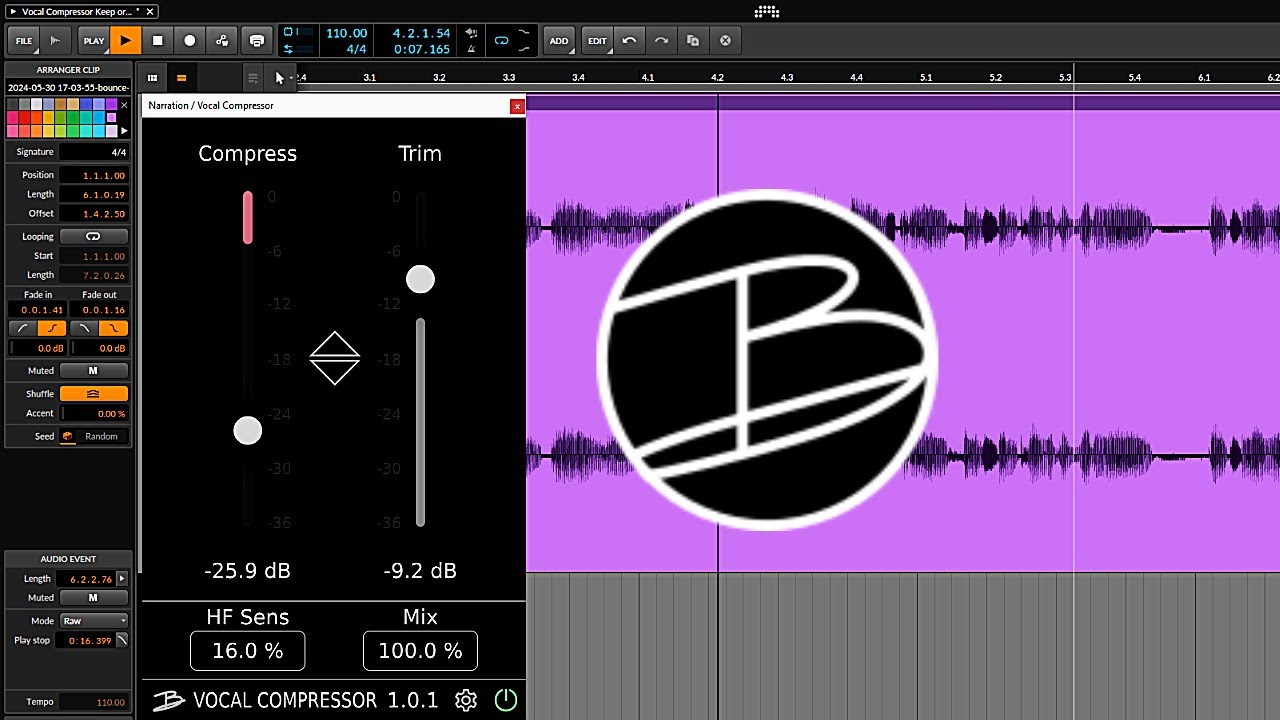Open the EDIT menu
Screen dimensions: 1280x720
click(597, 41)
